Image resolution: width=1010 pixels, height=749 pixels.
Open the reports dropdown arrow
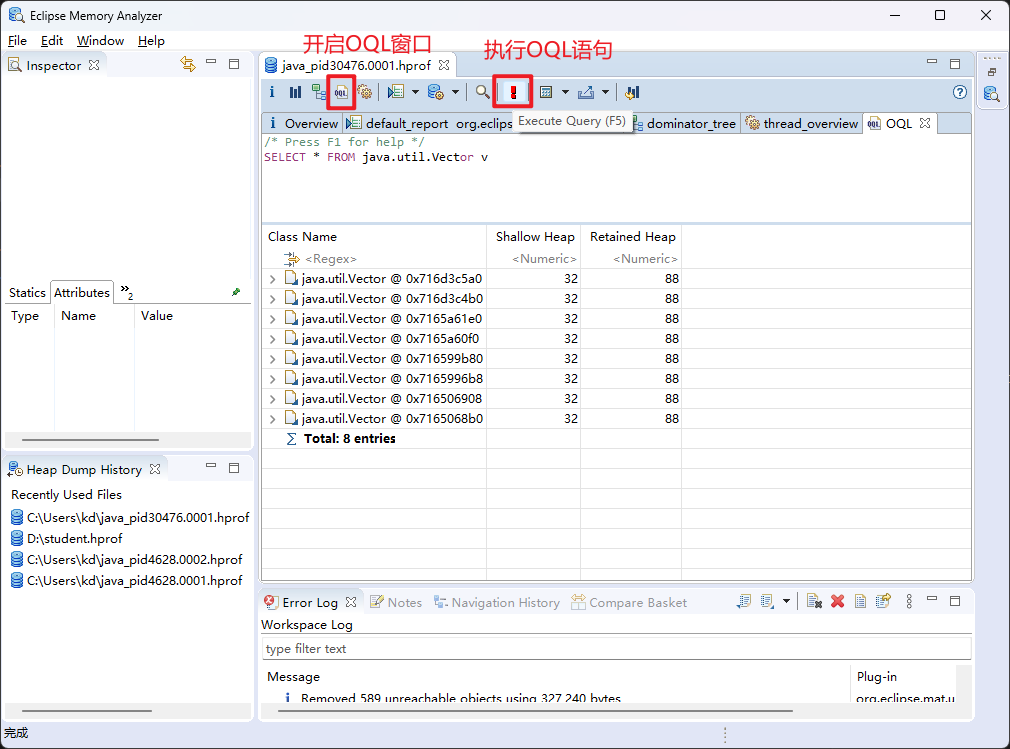click(x=415, y=92)
